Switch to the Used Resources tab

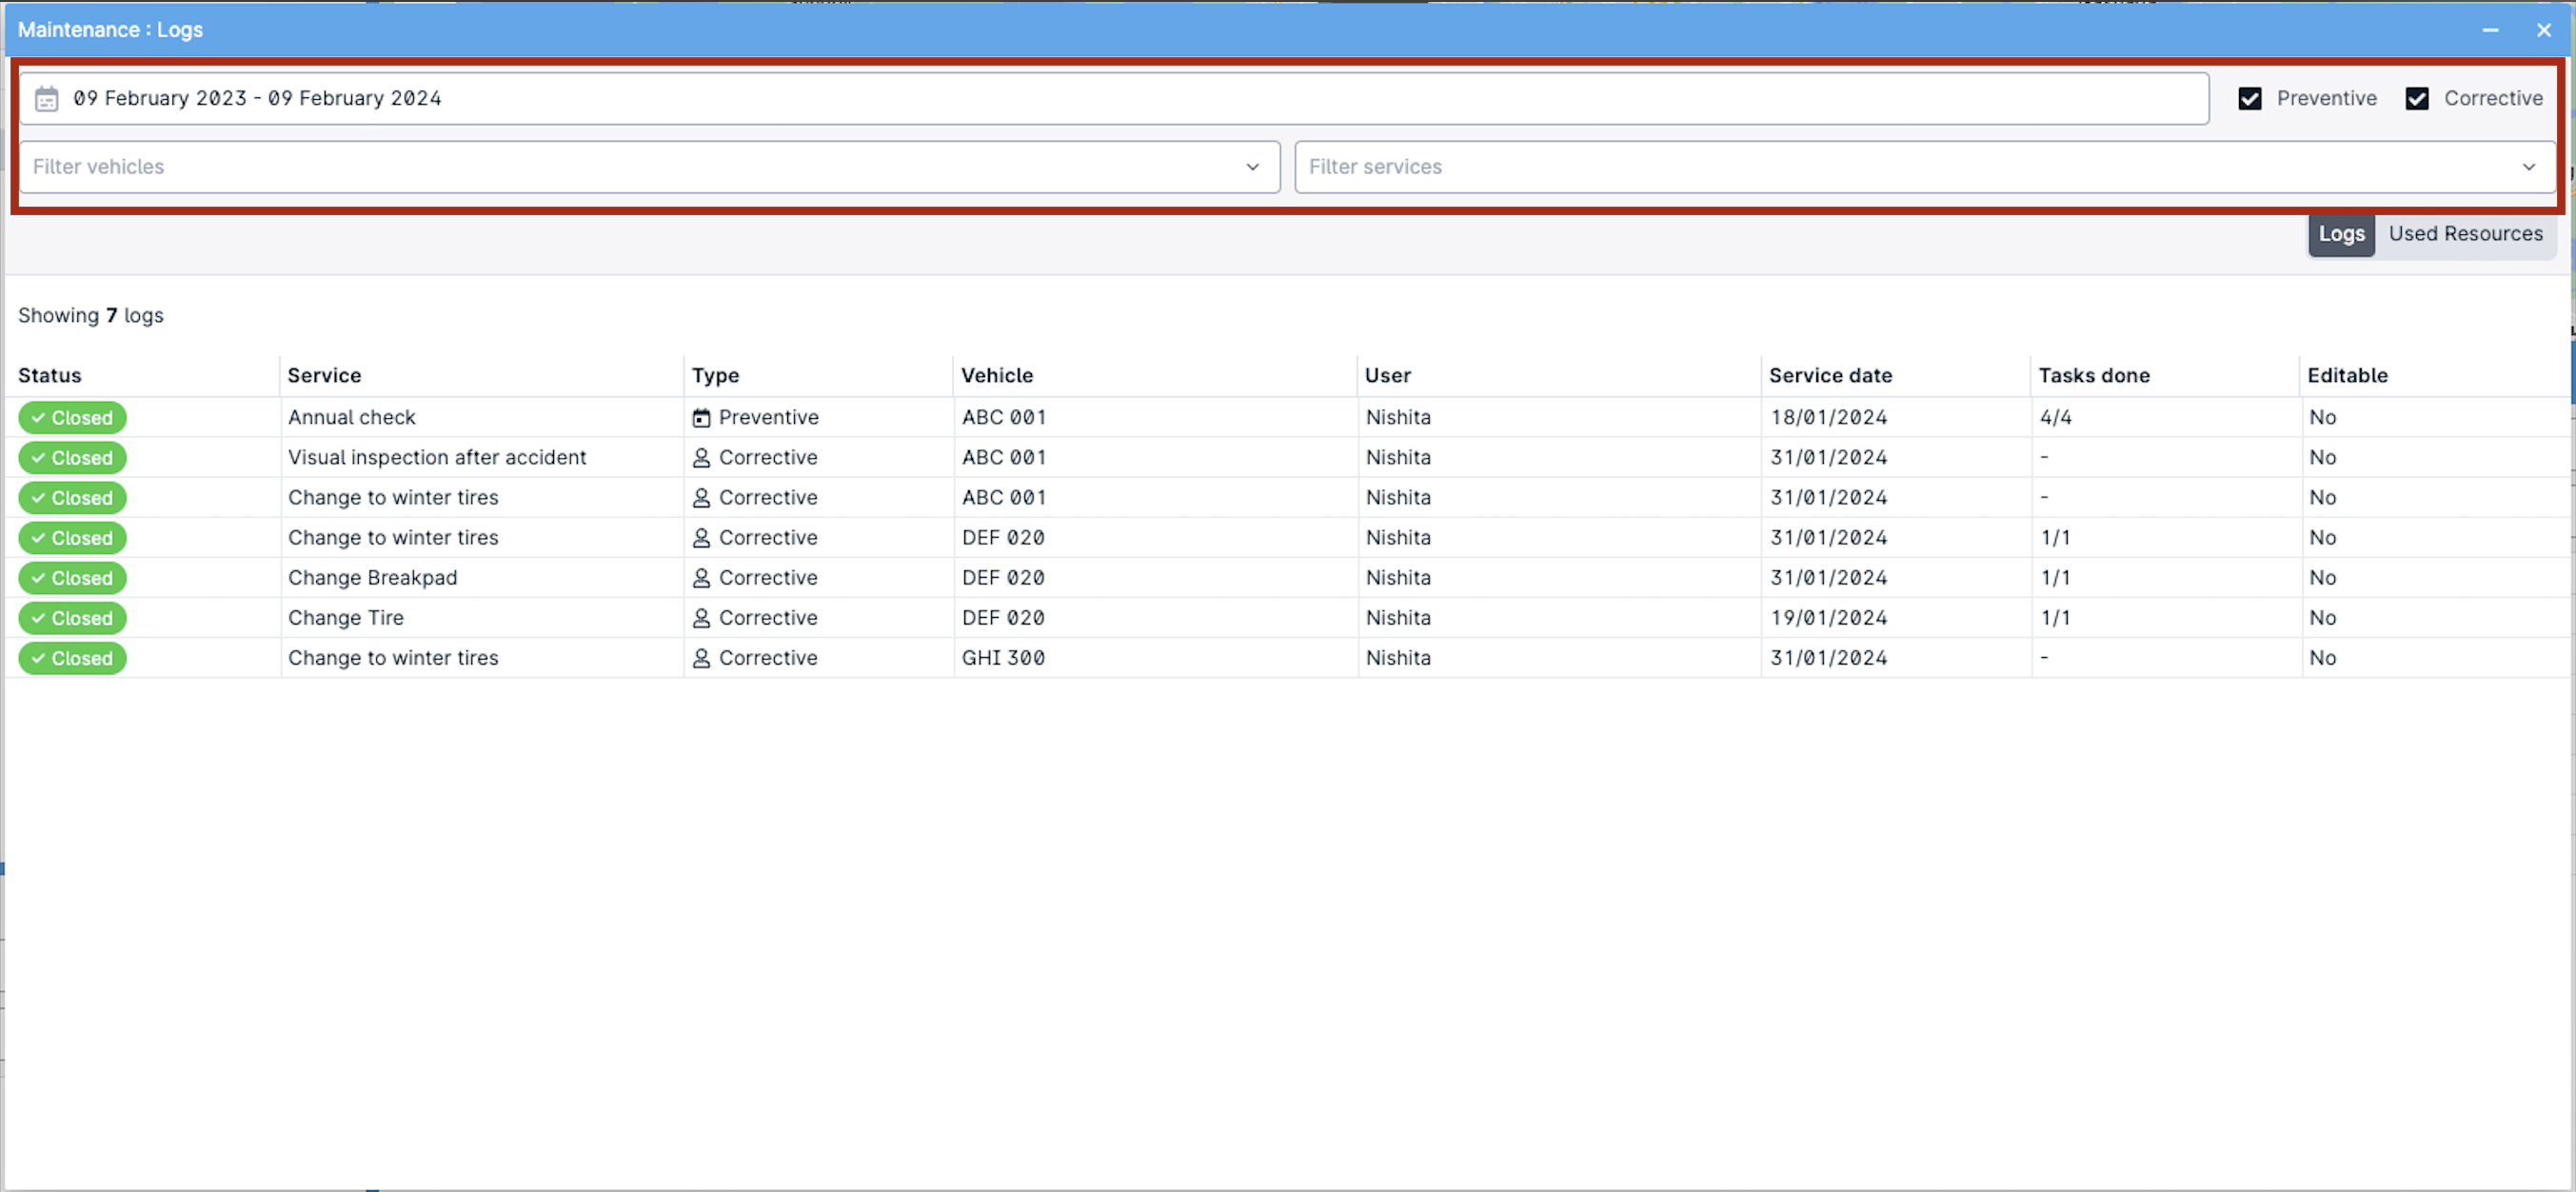(2466, 233)
